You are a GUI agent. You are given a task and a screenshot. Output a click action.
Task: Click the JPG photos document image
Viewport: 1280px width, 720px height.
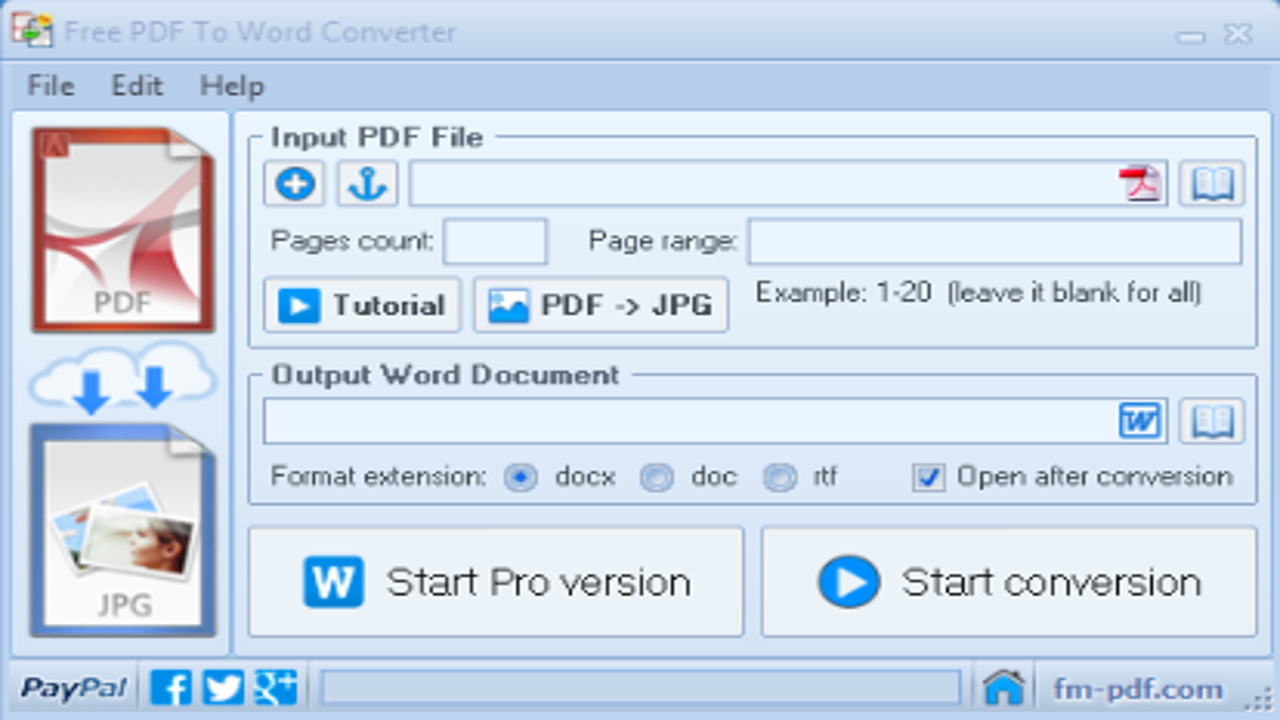(122, 529)
